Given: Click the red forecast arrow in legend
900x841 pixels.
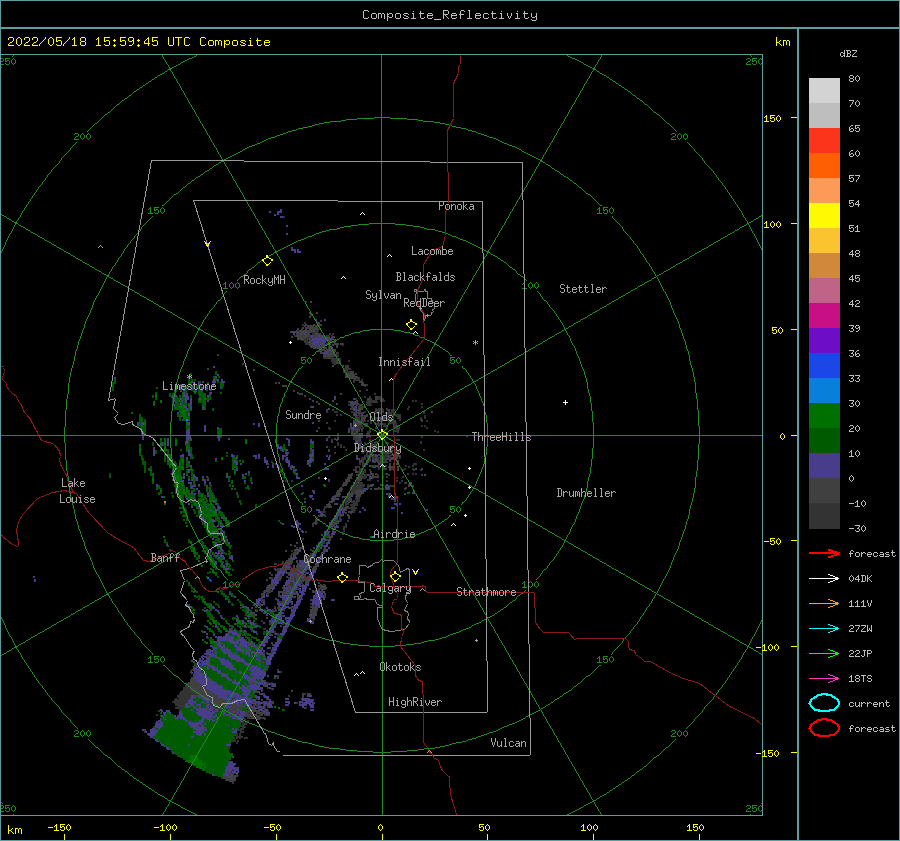Looking at the screenshot, I should coord(824,553).
